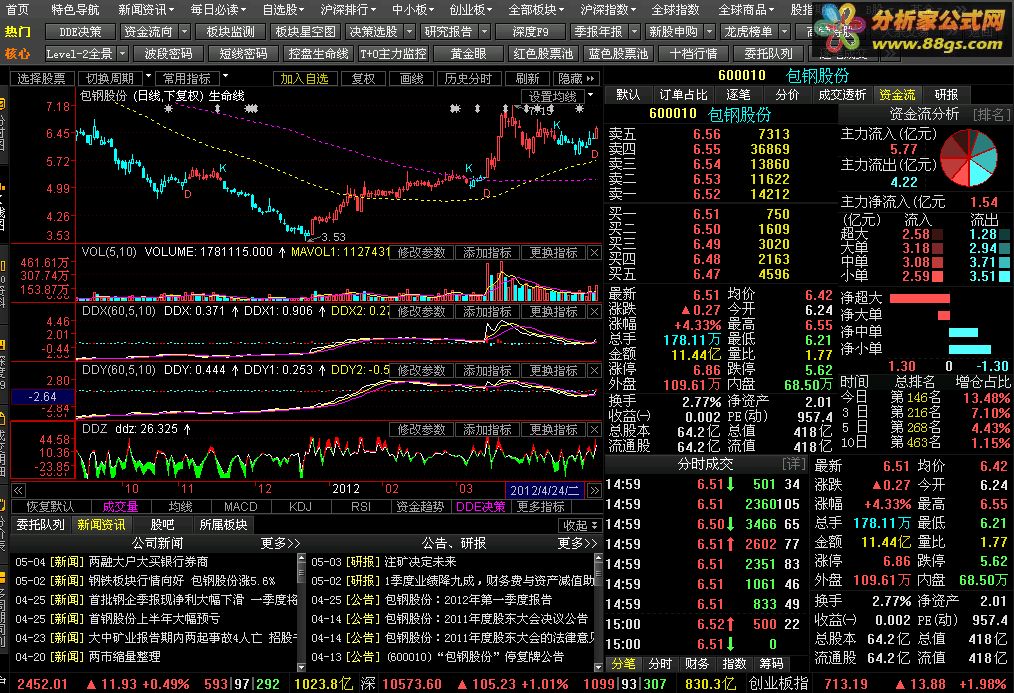Switch to the 成交透析 tab

click(841, 94)
